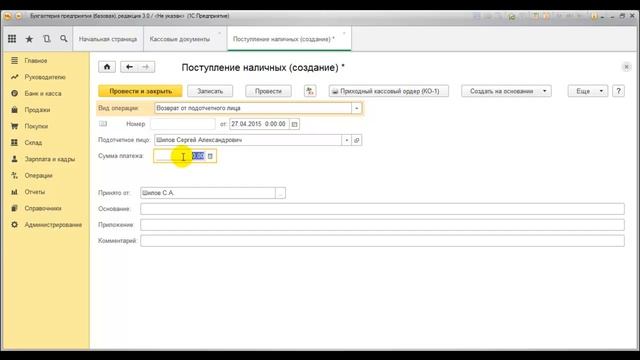The image size is (640, 360).
Task: Open Favorites star icon
Action: coord(29,39)
